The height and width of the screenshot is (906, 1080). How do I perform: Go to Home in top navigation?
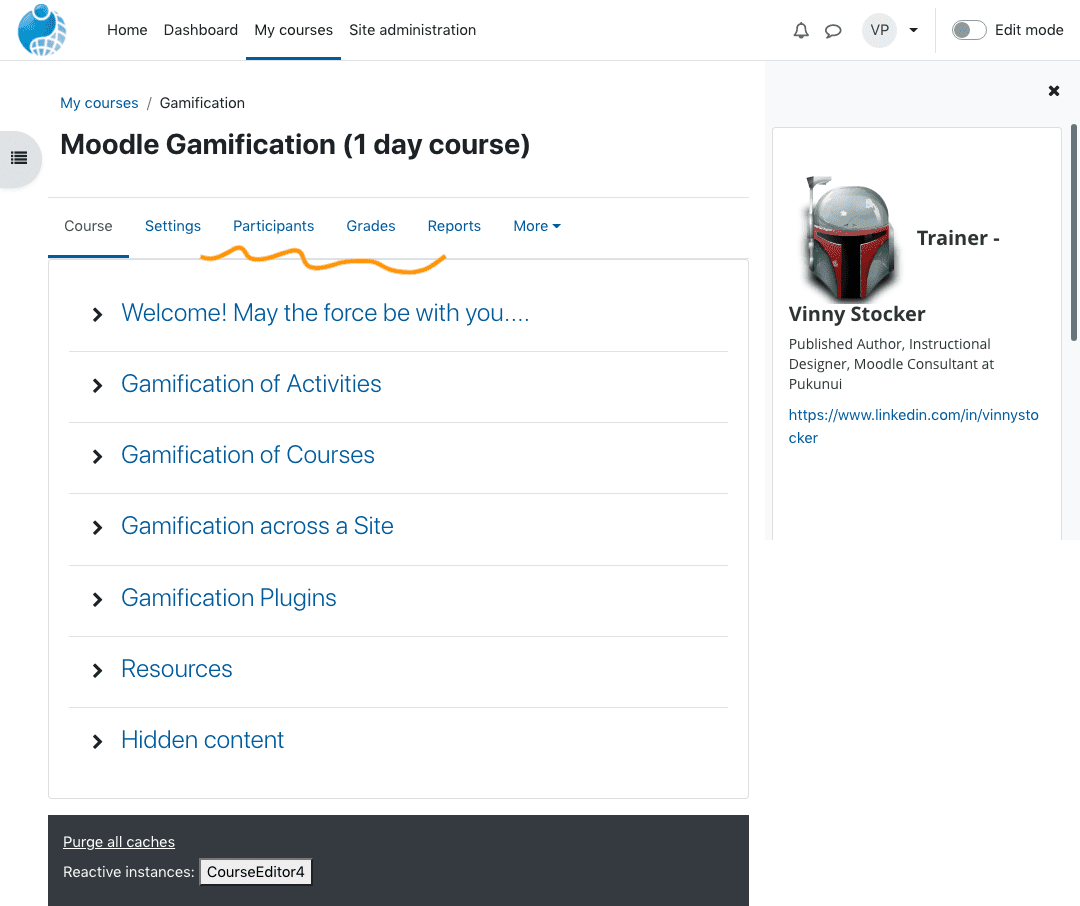pyautogui.click(x=127, y=30)
